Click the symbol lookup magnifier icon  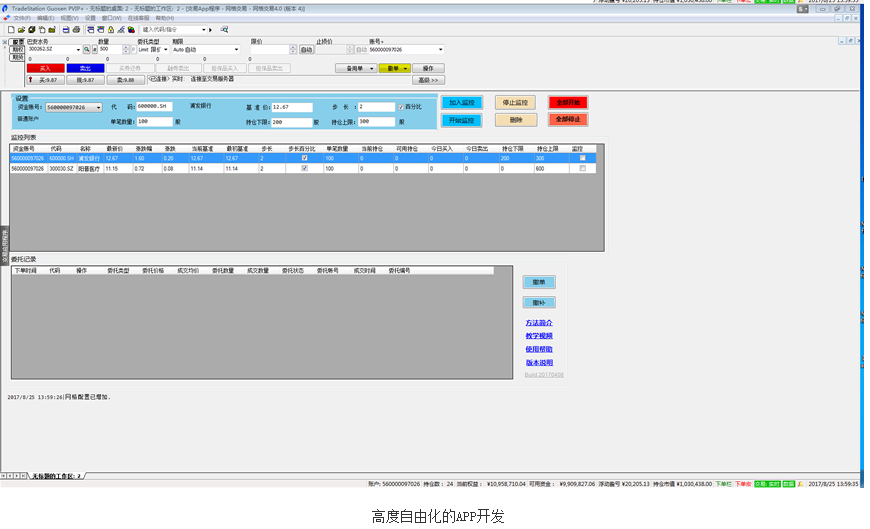click(86, 49)
